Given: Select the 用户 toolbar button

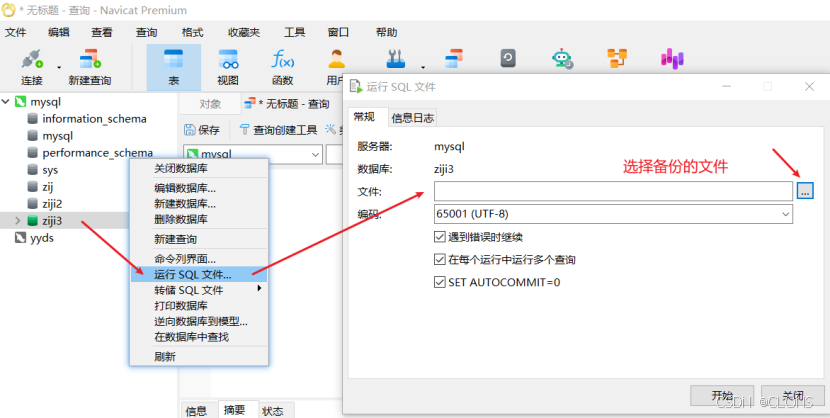Looking at the screenshot, I should [336, 67].
